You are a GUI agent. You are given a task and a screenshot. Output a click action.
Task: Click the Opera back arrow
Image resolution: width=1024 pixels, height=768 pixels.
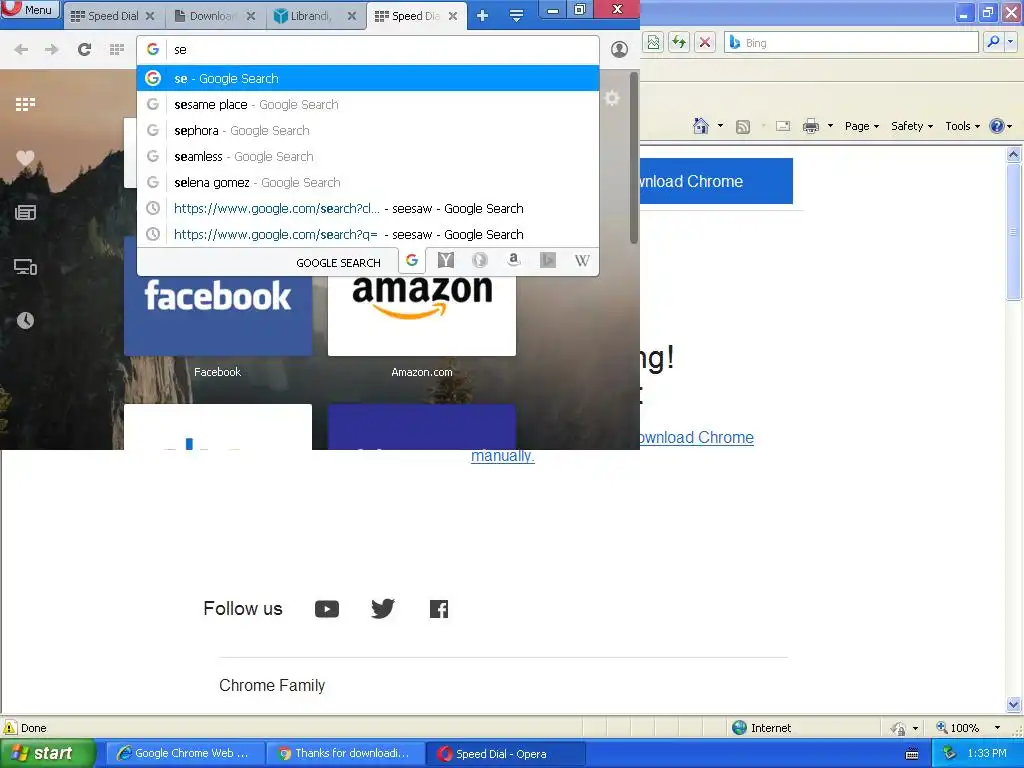point(21,50)
